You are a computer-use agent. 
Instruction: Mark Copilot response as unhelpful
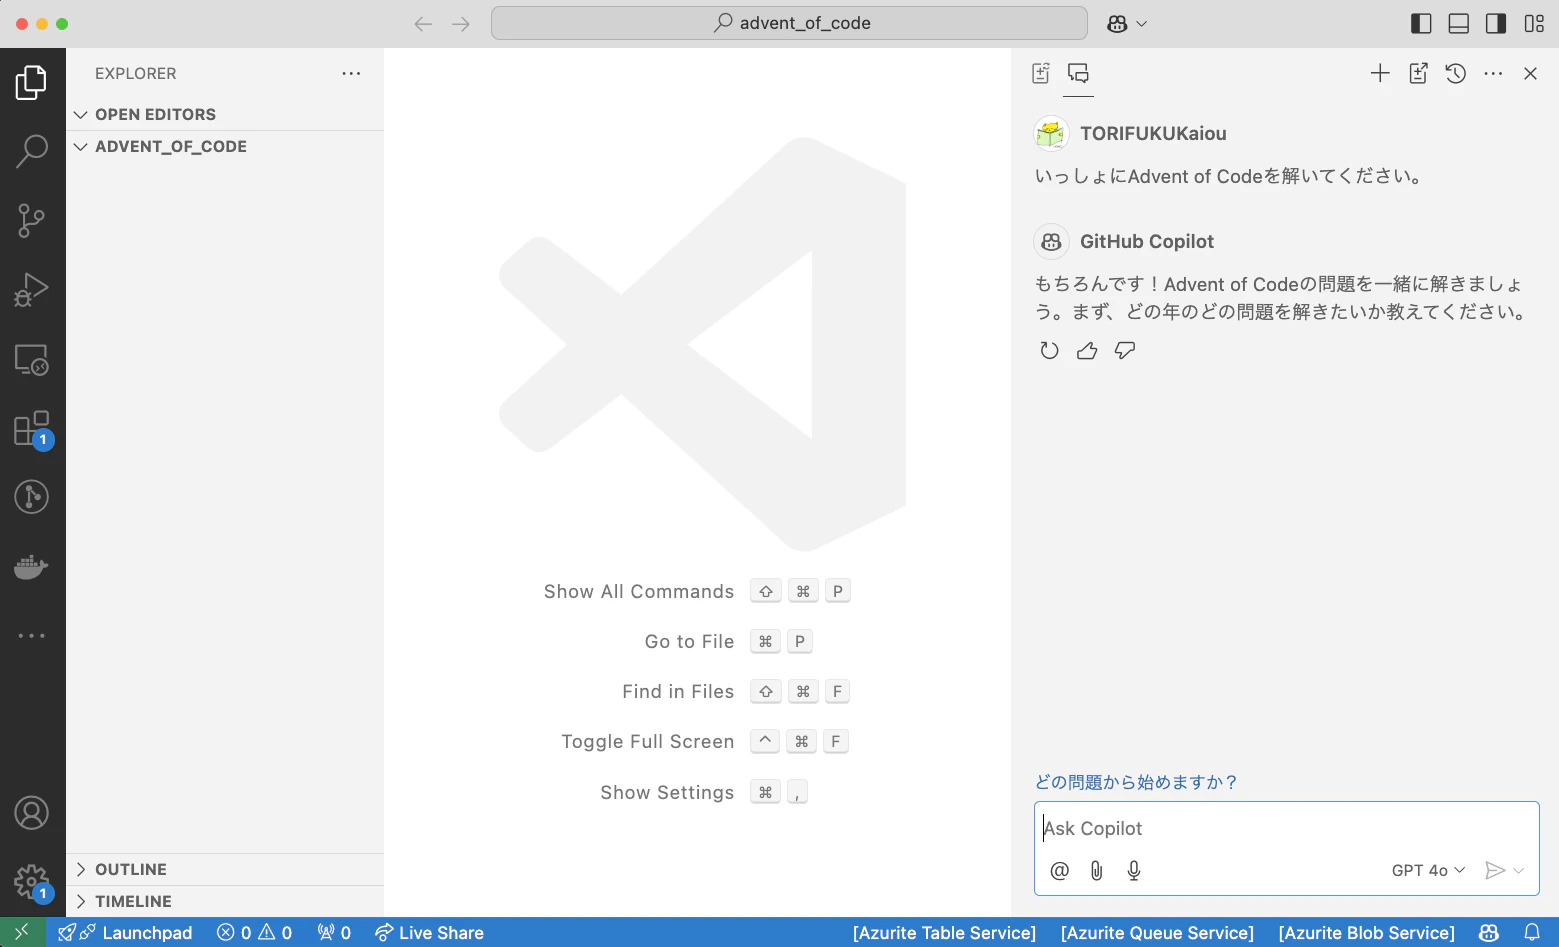point(1125,350)
